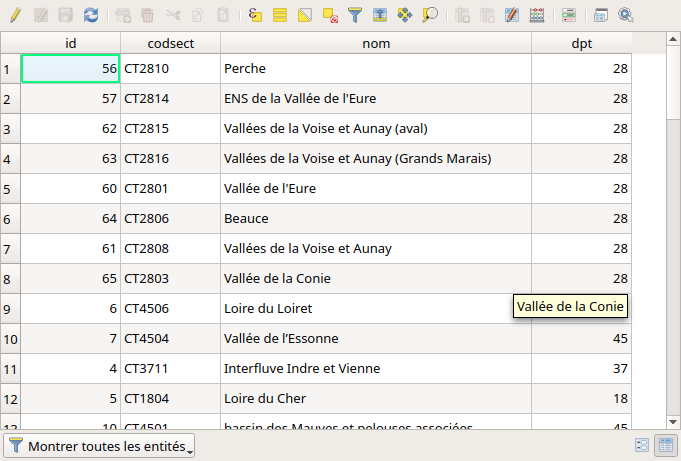Dock the attribute table window
681x461 pixels.
601,15
